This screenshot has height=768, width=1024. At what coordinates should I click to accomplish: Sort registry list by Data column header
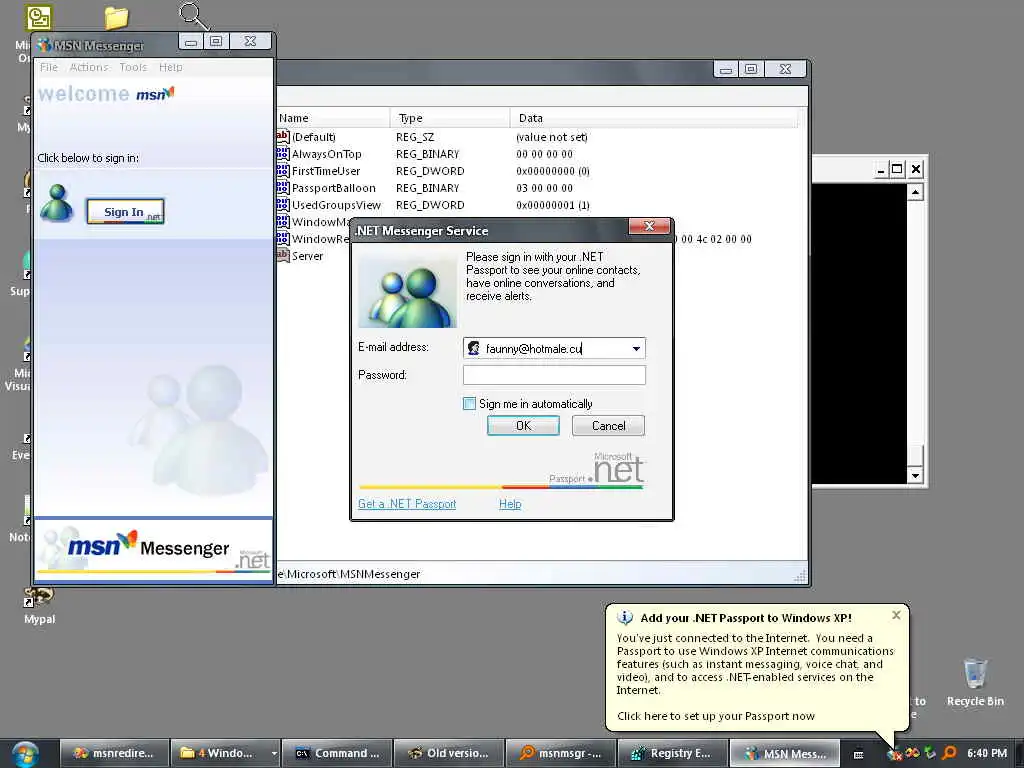click(654, 118)
